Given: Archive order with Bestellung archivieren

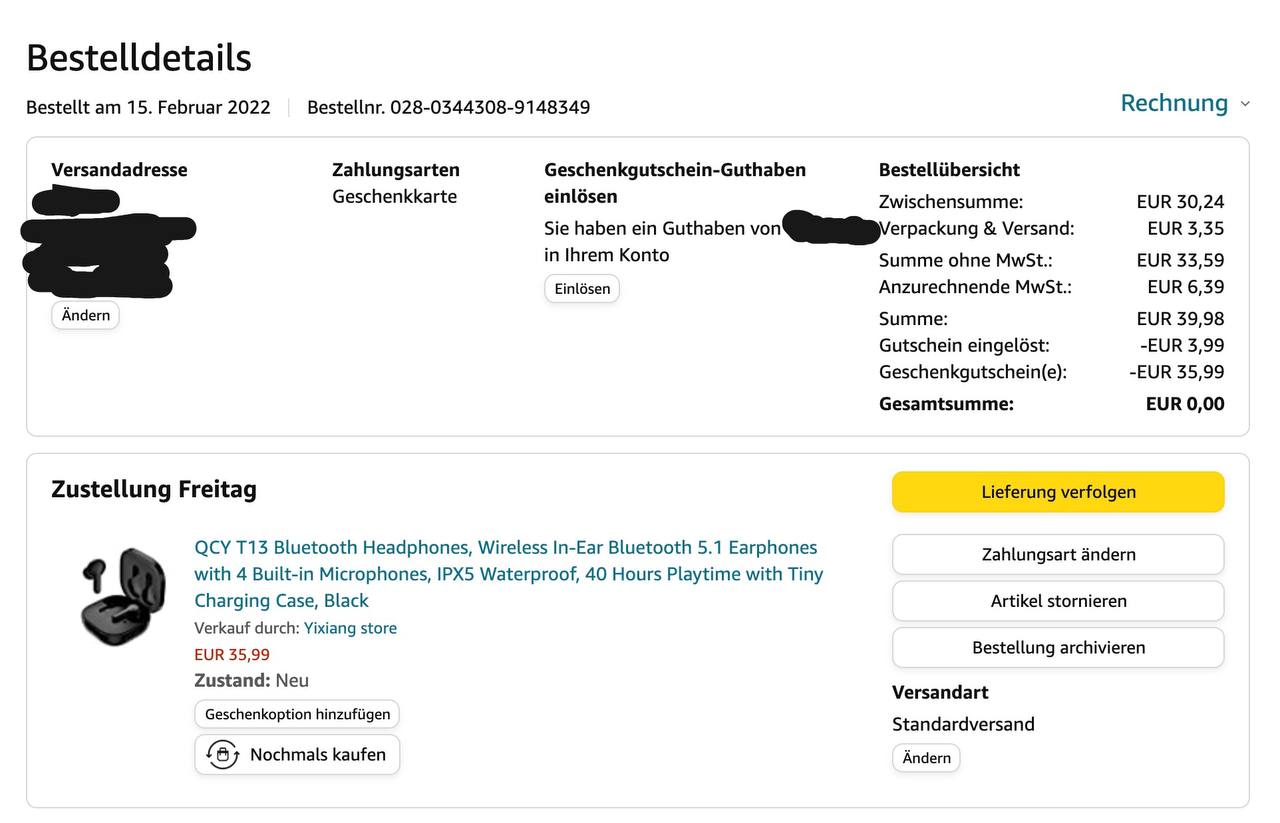Looking at the screenshot, I should pos(1058,647).
